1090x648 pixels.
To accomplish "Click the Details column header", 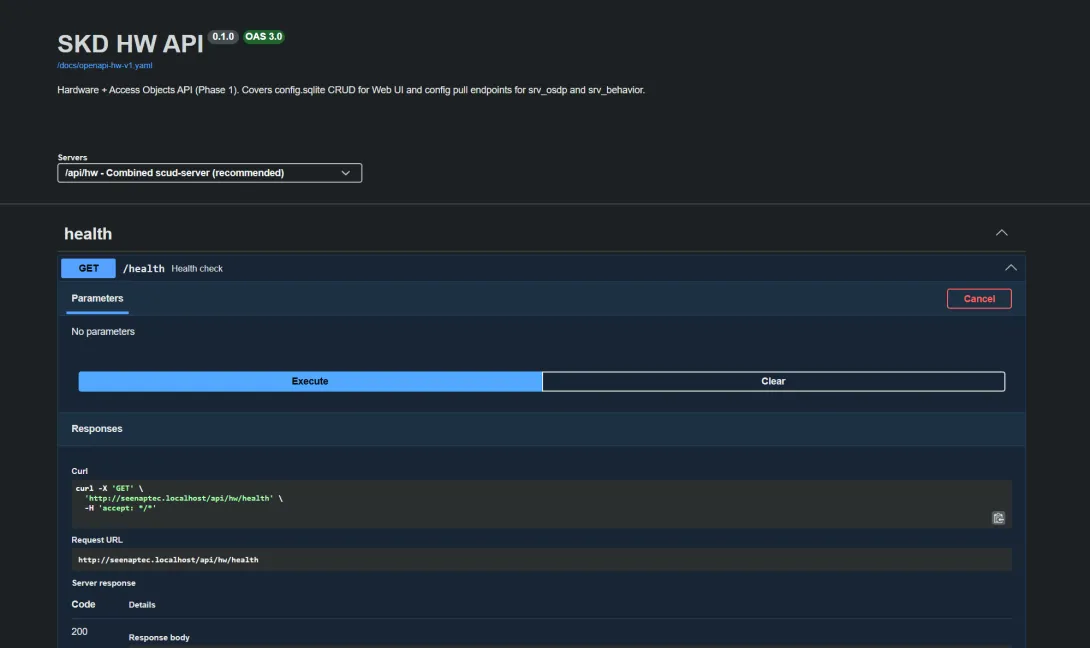I will (x=142, y=605).
